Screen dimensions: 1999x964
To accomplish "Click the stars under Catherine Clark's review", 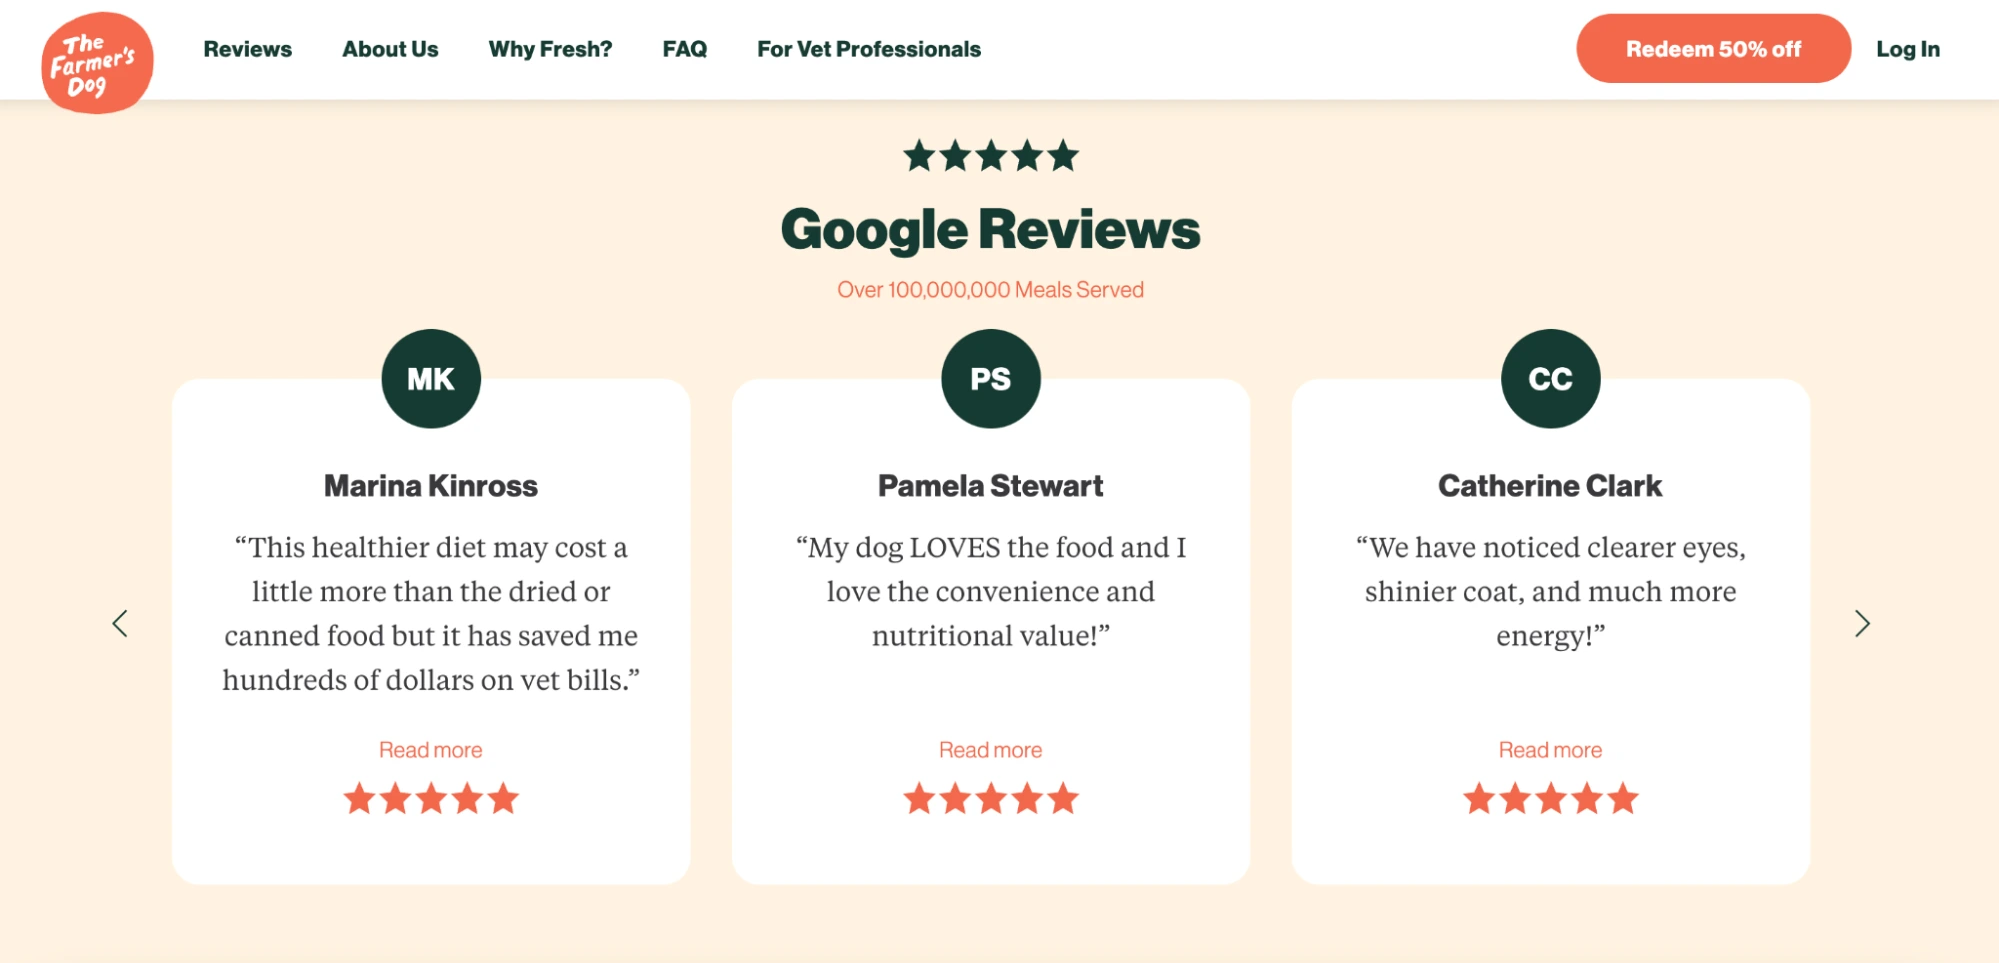I will 1549,797.
